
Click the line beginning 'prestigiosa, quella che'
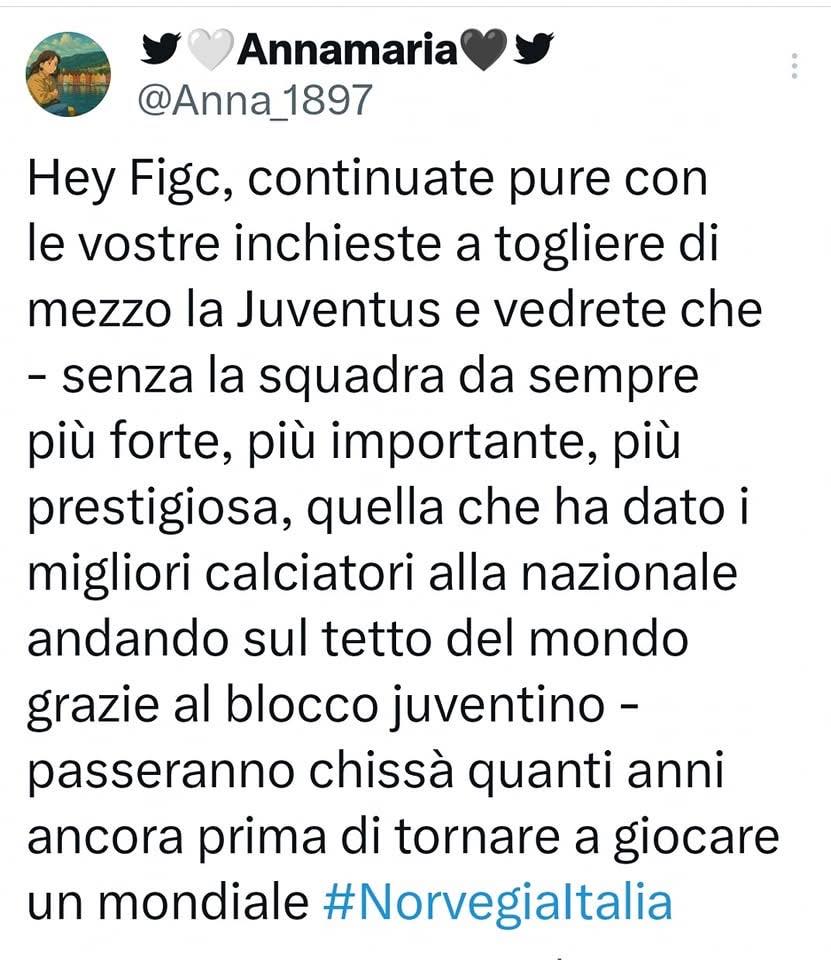click(x=388, y=508)
